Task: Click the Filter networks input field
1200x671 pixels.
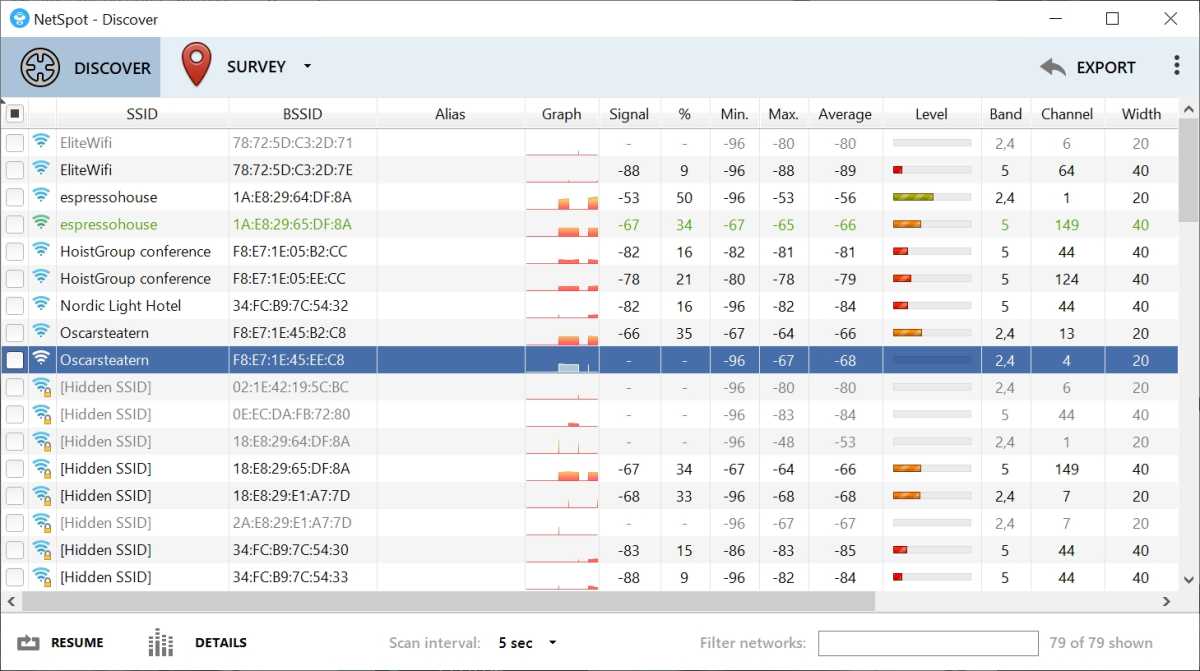Action: [927, 642]
